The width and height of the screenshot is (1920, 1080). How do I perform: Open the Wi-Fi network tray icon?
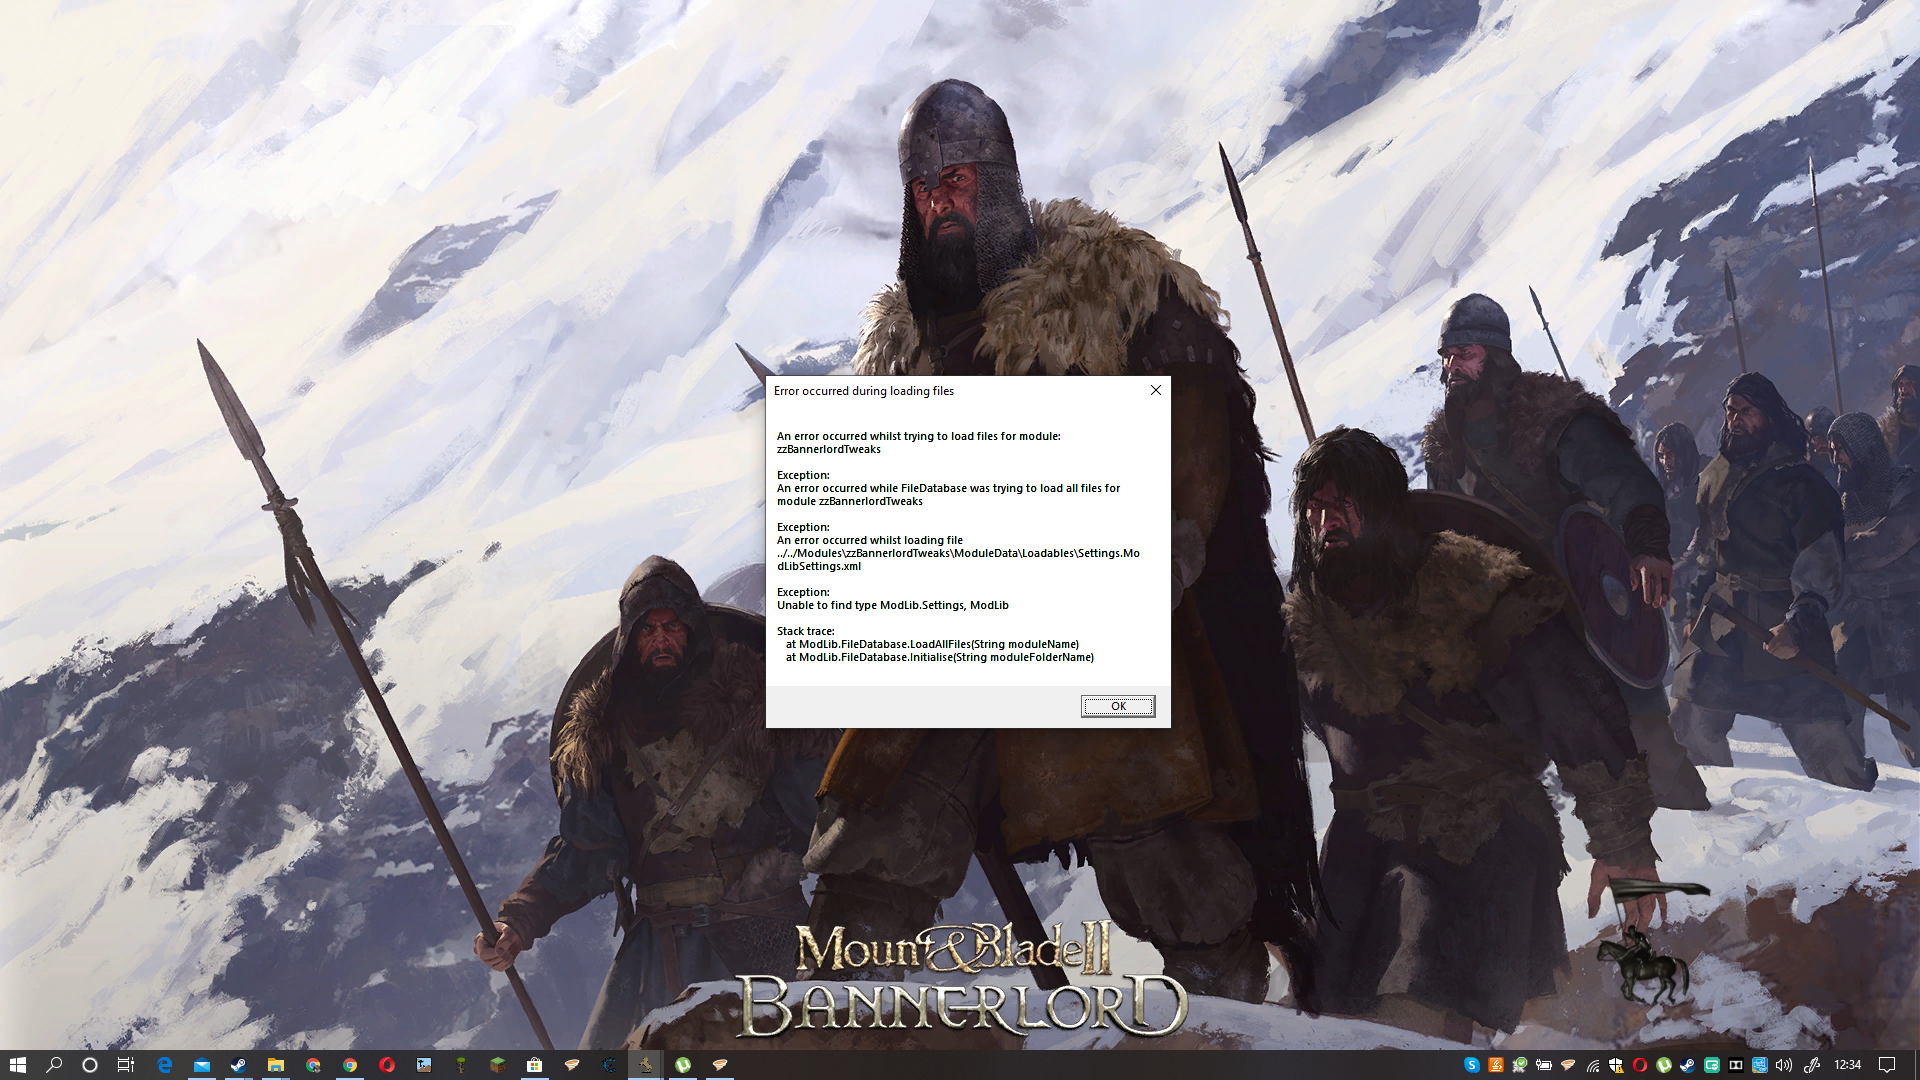(x=1592, y=1065)
